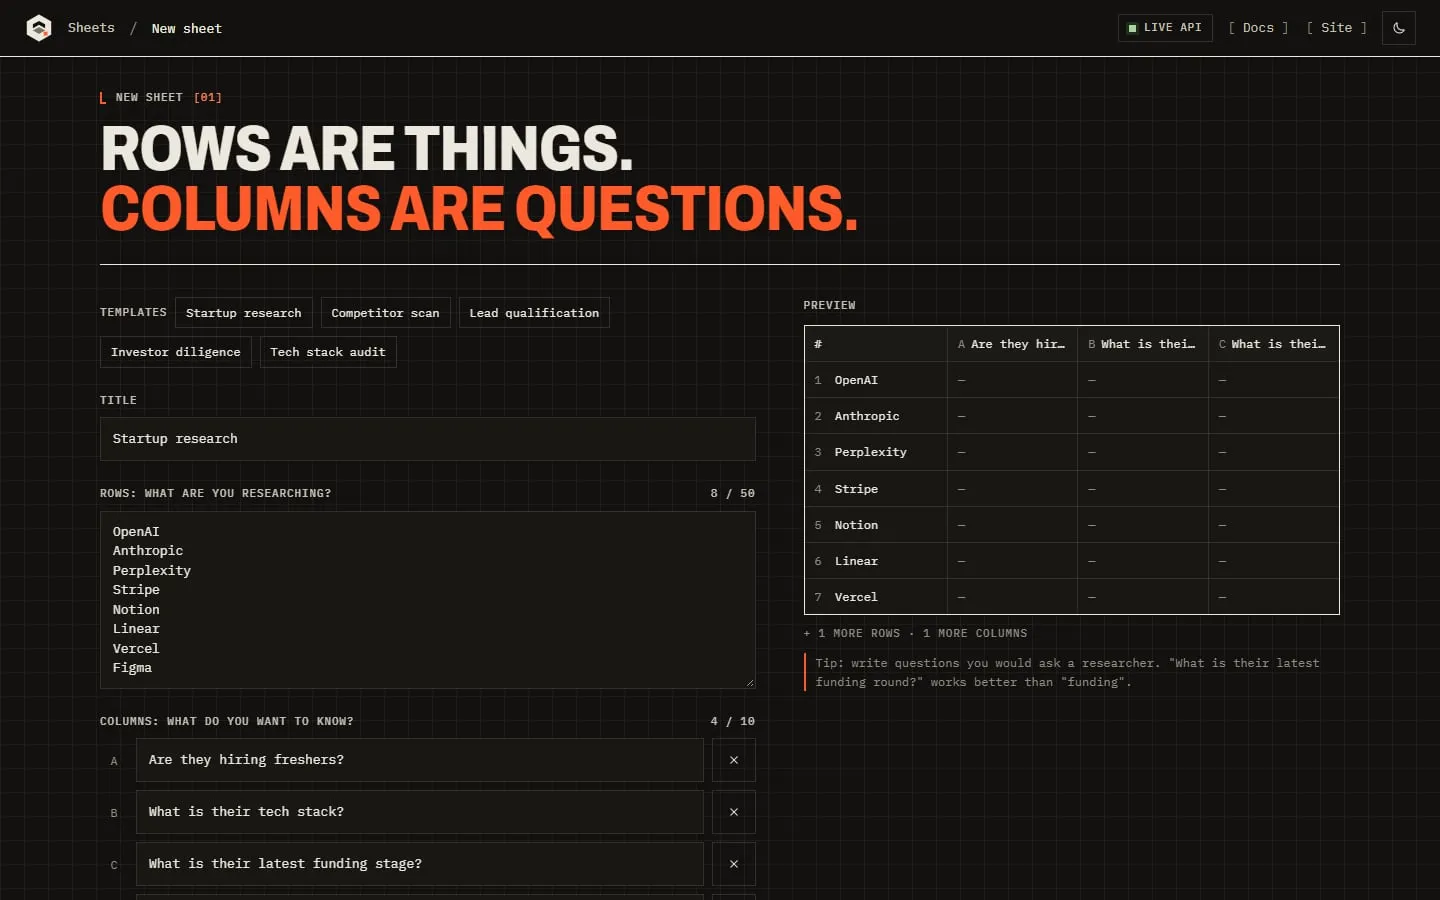
Task: Open the Docs link
Action: point(1258,28)
